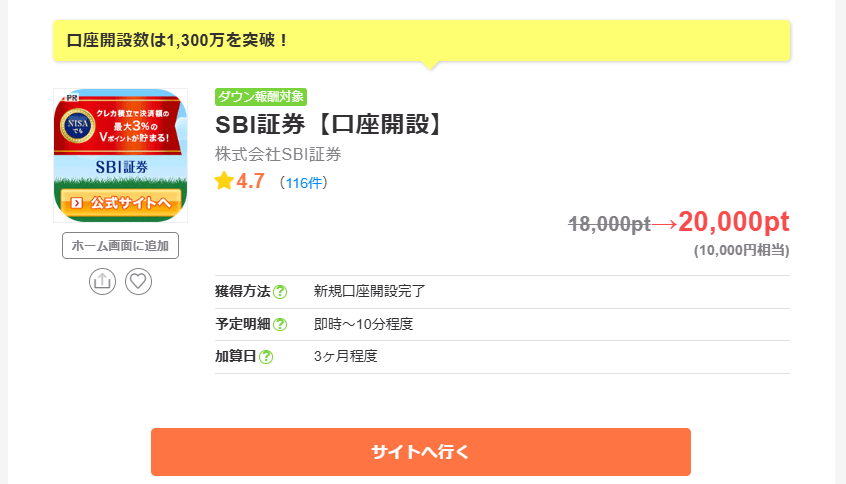Open help icon next to 加算日
This screenshot has height=484, width=846.
(266, 357)
